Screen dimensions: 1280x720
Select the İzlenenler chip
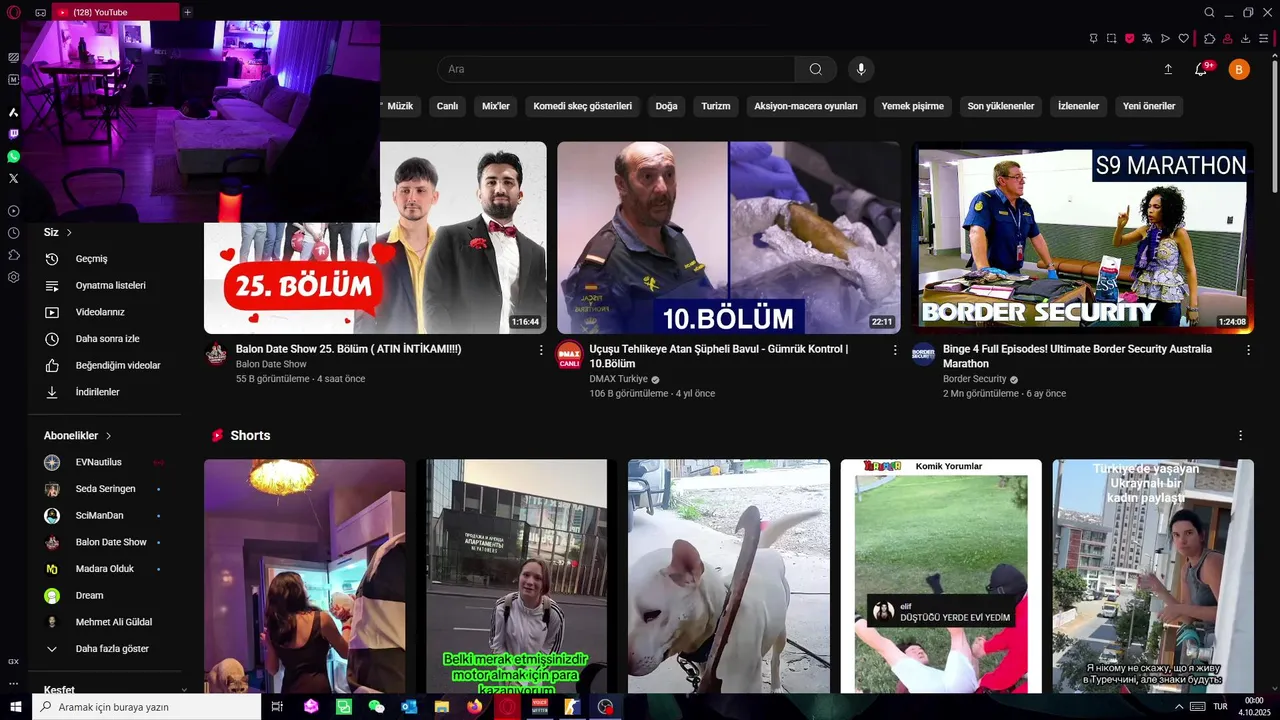pyautogui.click(x=1078, y=106)
